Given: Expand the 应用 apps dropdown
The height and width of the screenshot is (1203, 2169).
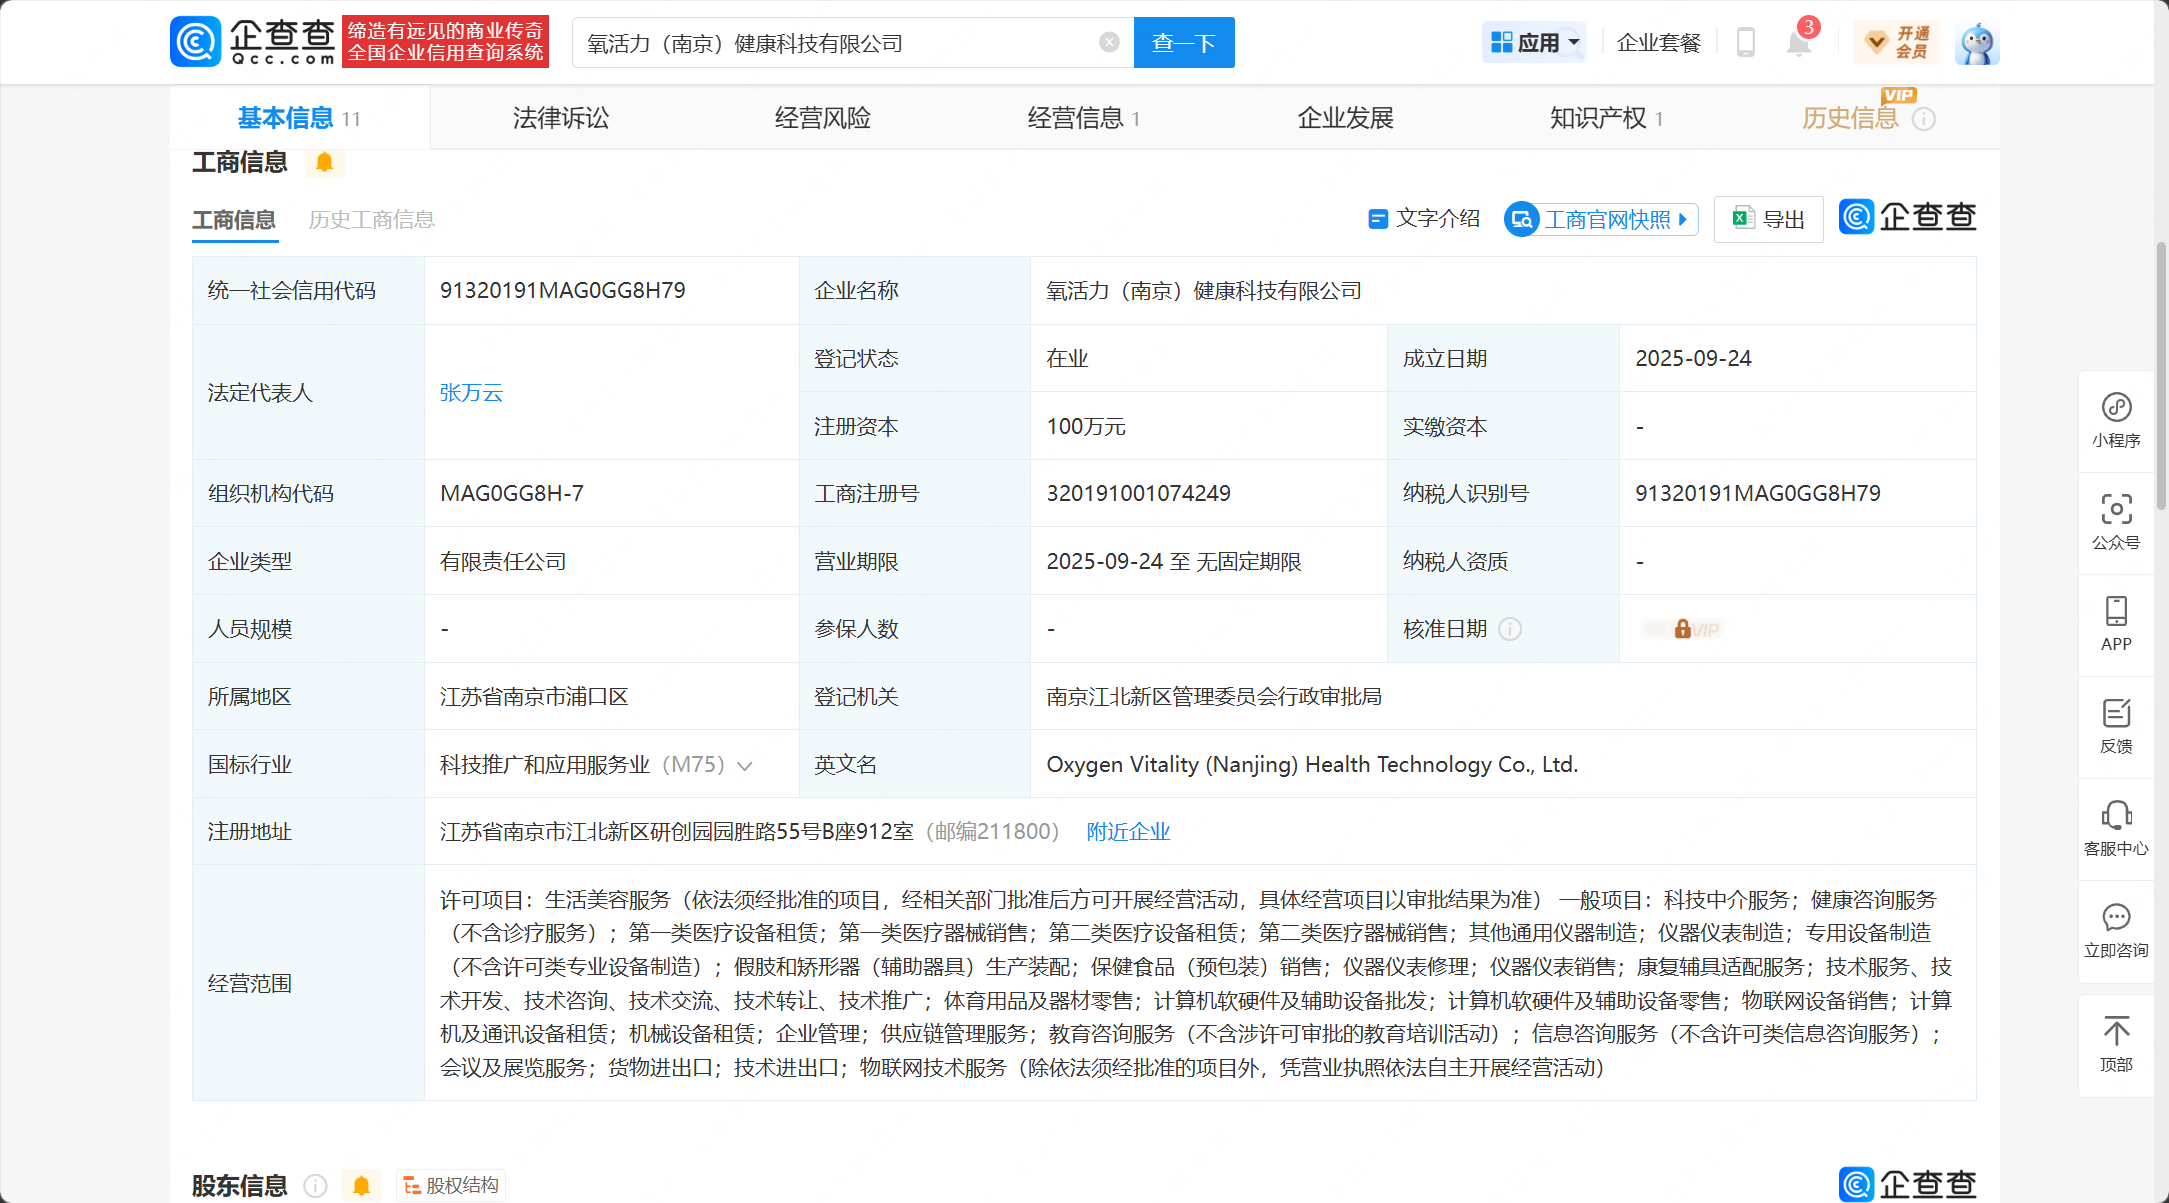Looking at the screenshot, I should point(1534,43).
